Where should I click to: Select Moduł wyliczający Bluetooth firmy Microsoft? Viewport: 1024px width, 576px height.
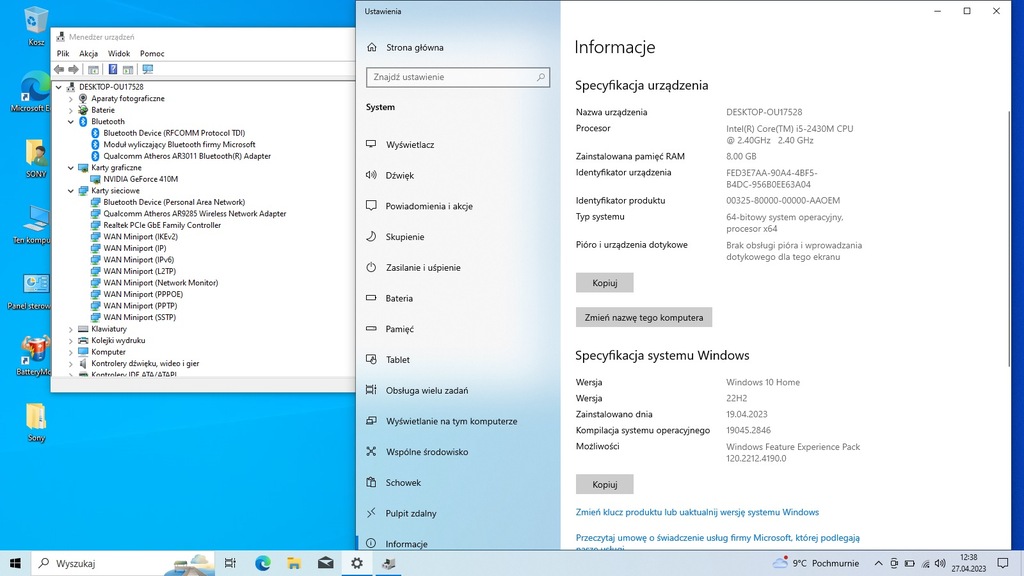(179, 144)
